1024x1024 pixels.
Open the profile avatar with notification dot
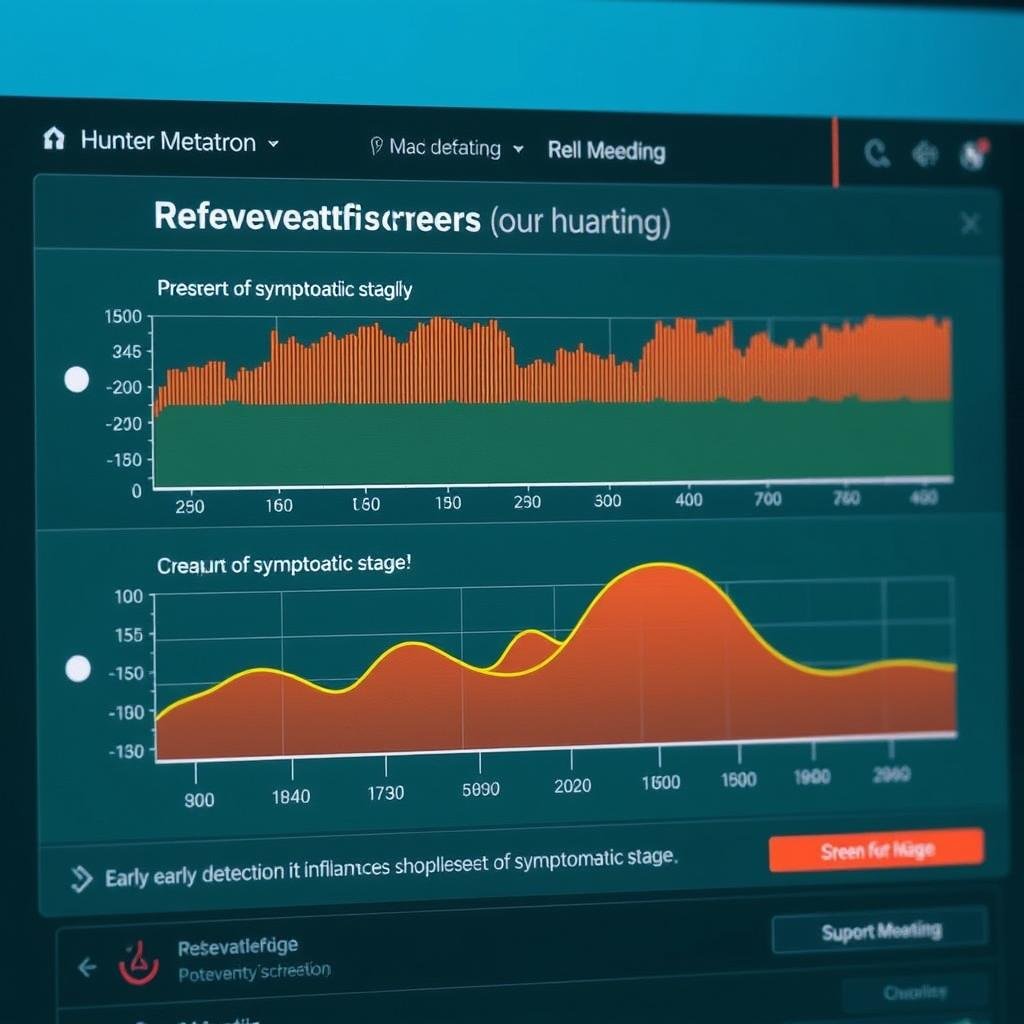pos(973,153)
